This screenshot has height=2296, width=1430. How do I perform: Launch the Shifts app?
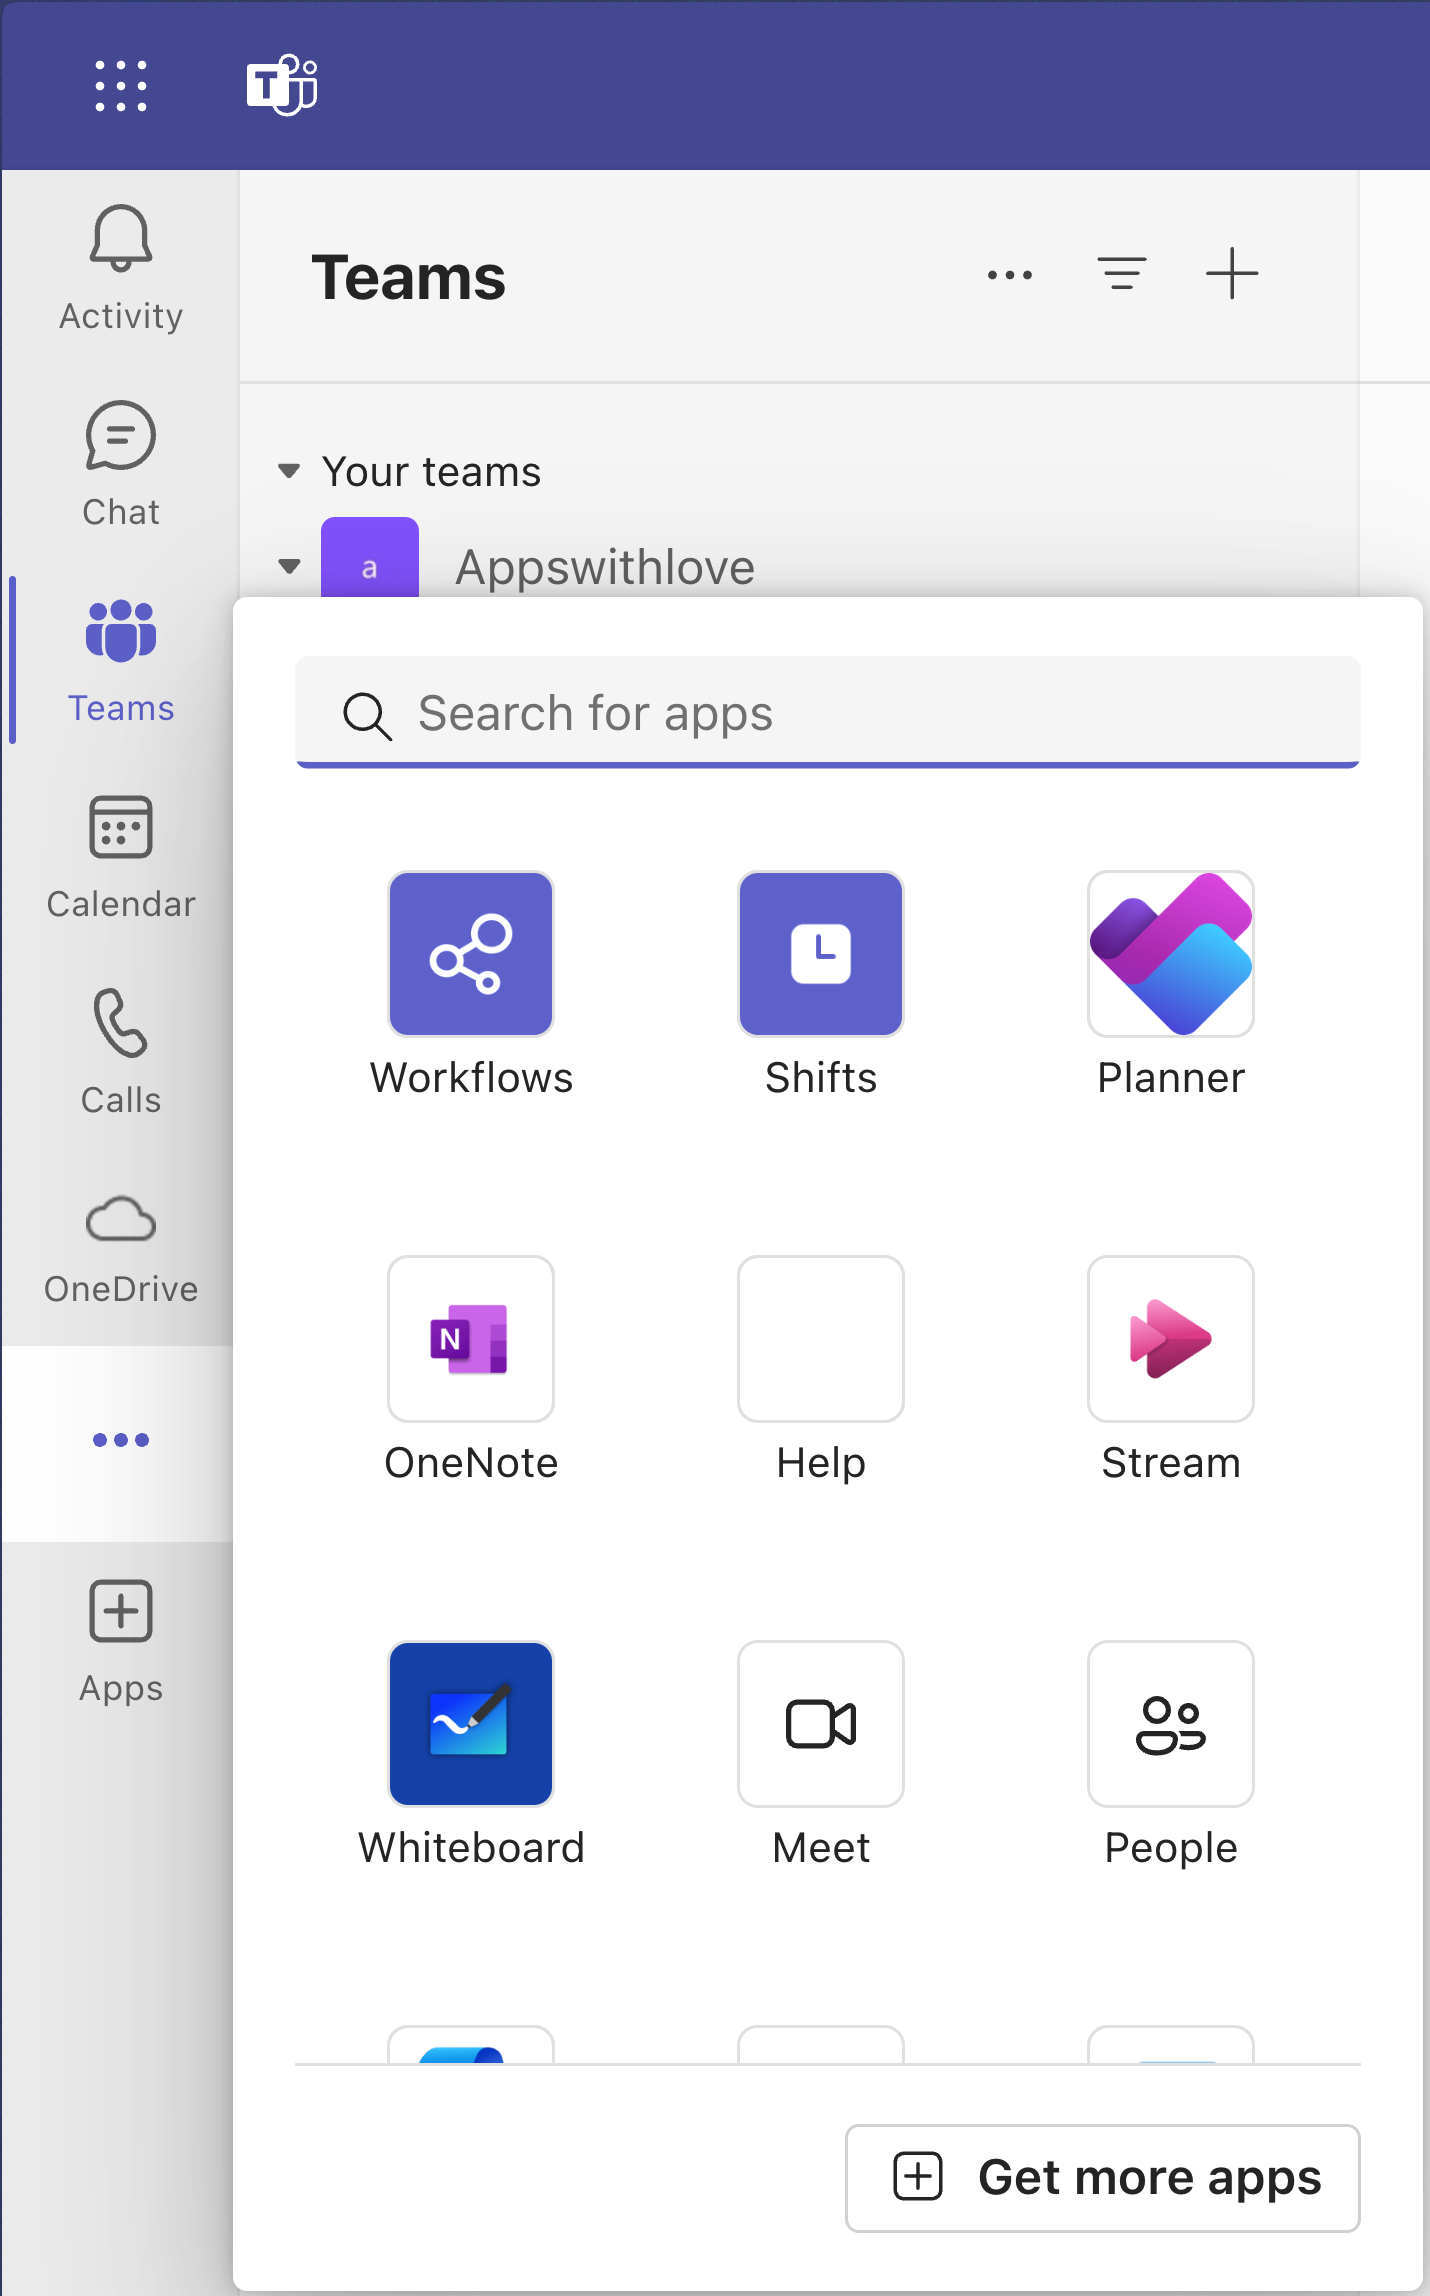820,954
